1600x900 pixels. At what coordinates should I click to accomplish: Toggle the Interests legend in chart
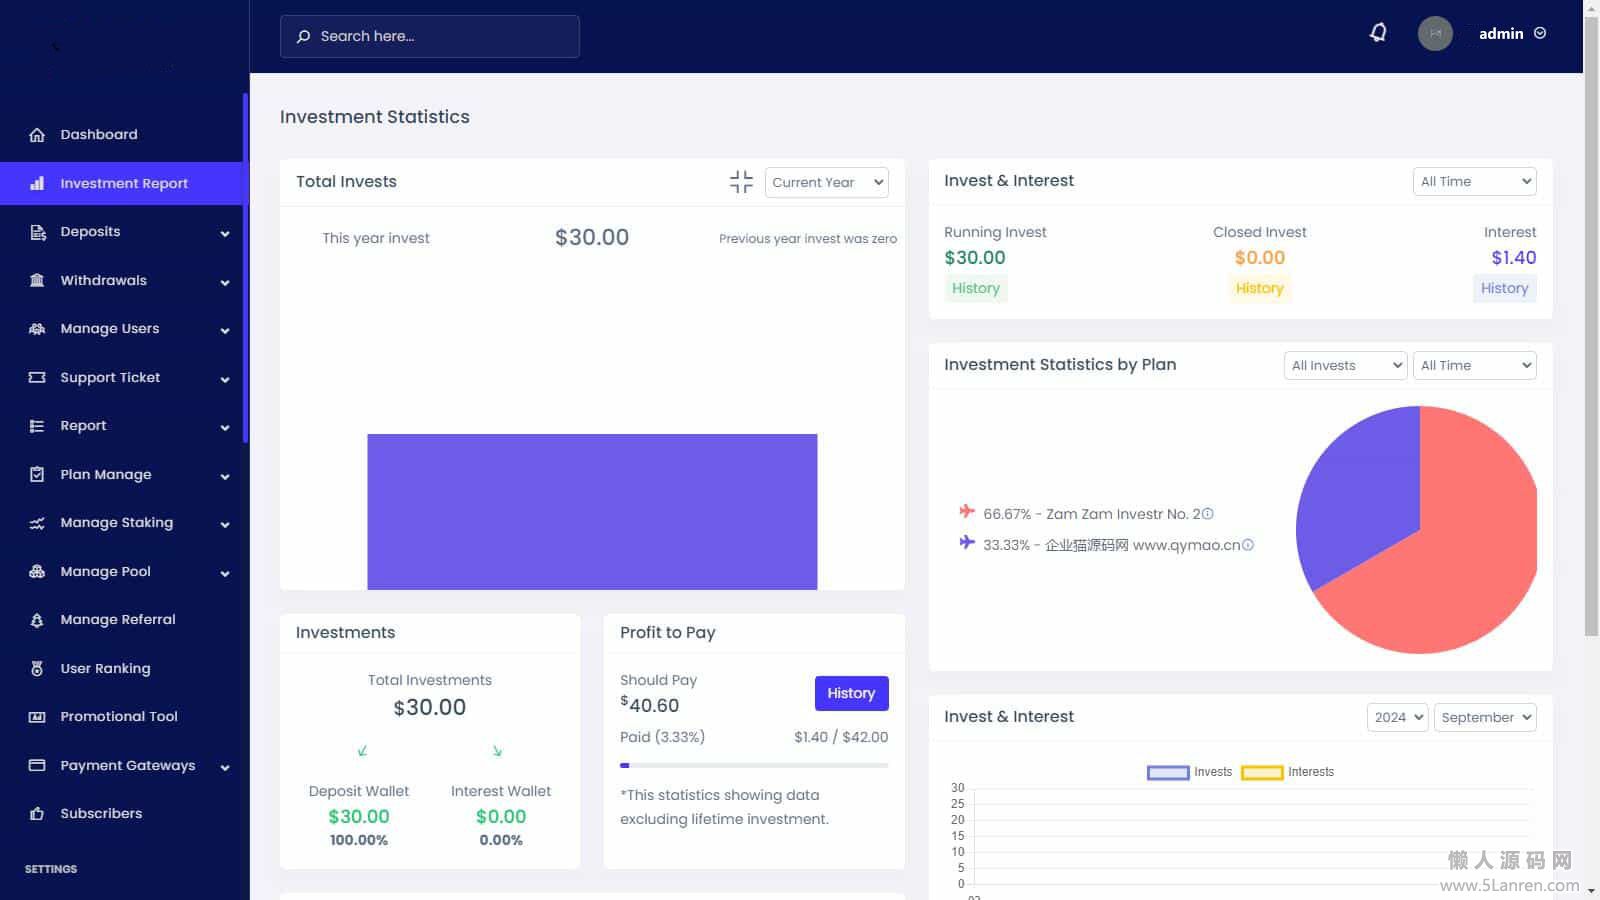point(1261,772)
